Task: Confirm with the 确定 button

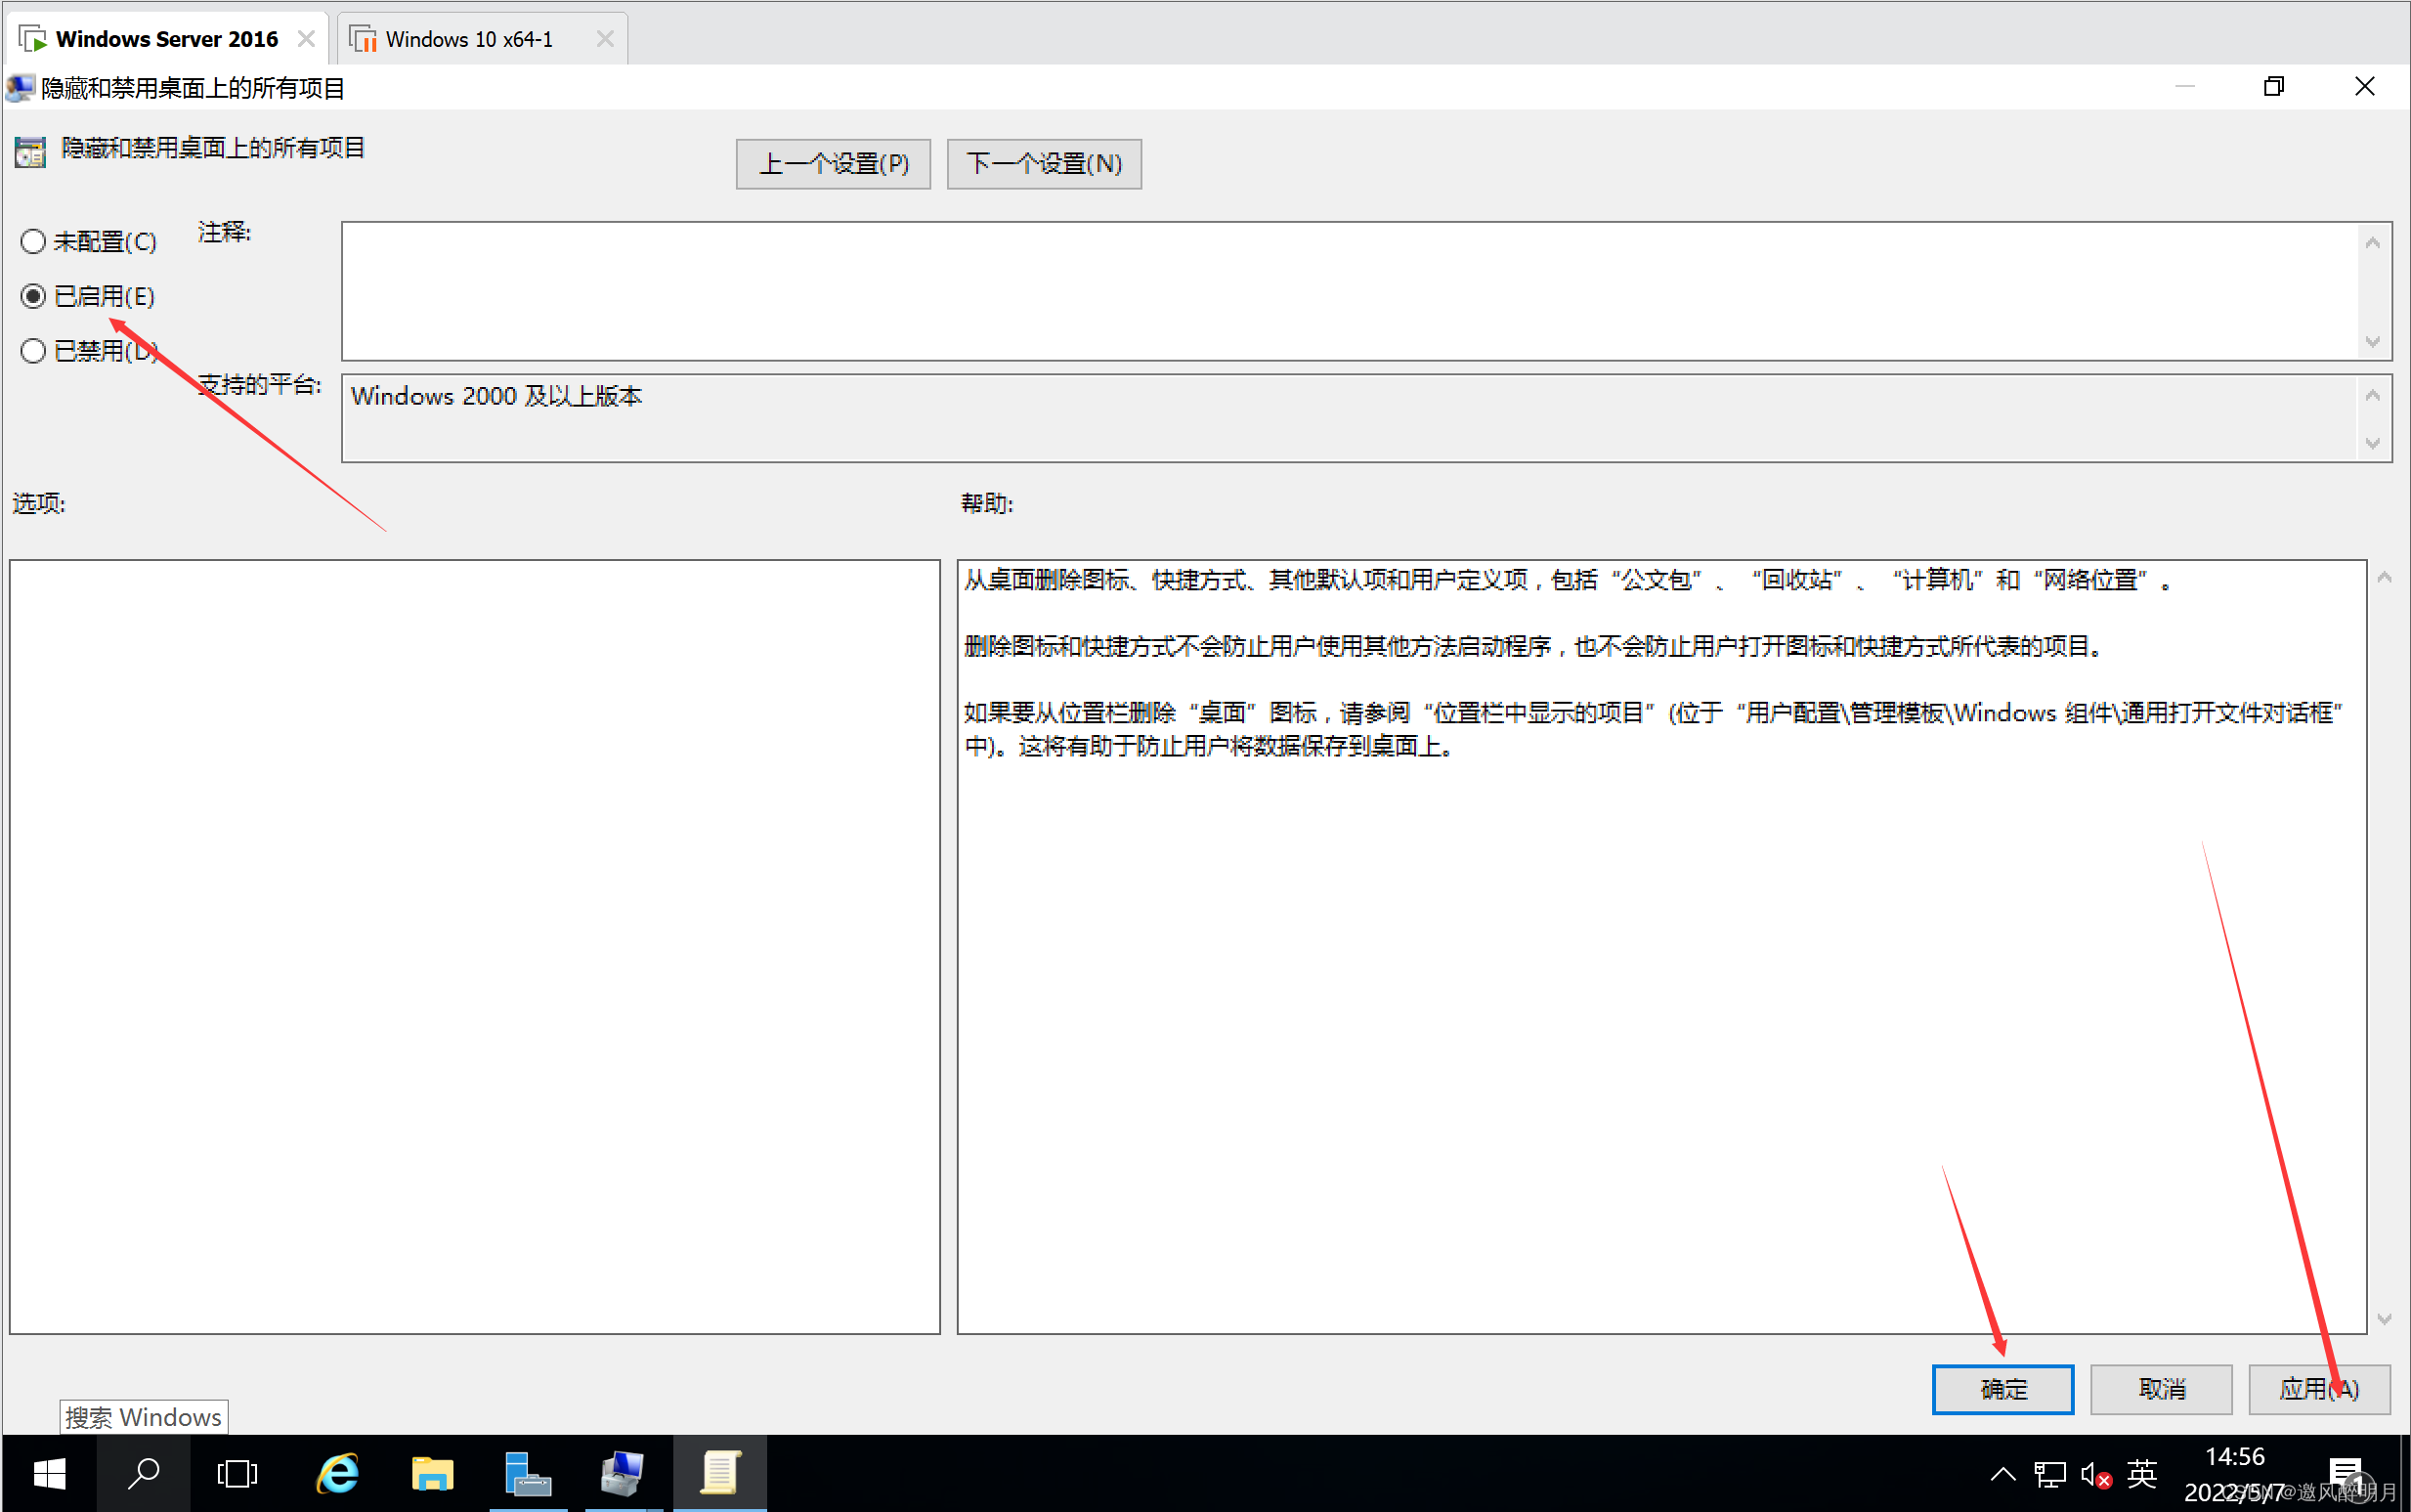Action: click(x=2002, y=1389)
